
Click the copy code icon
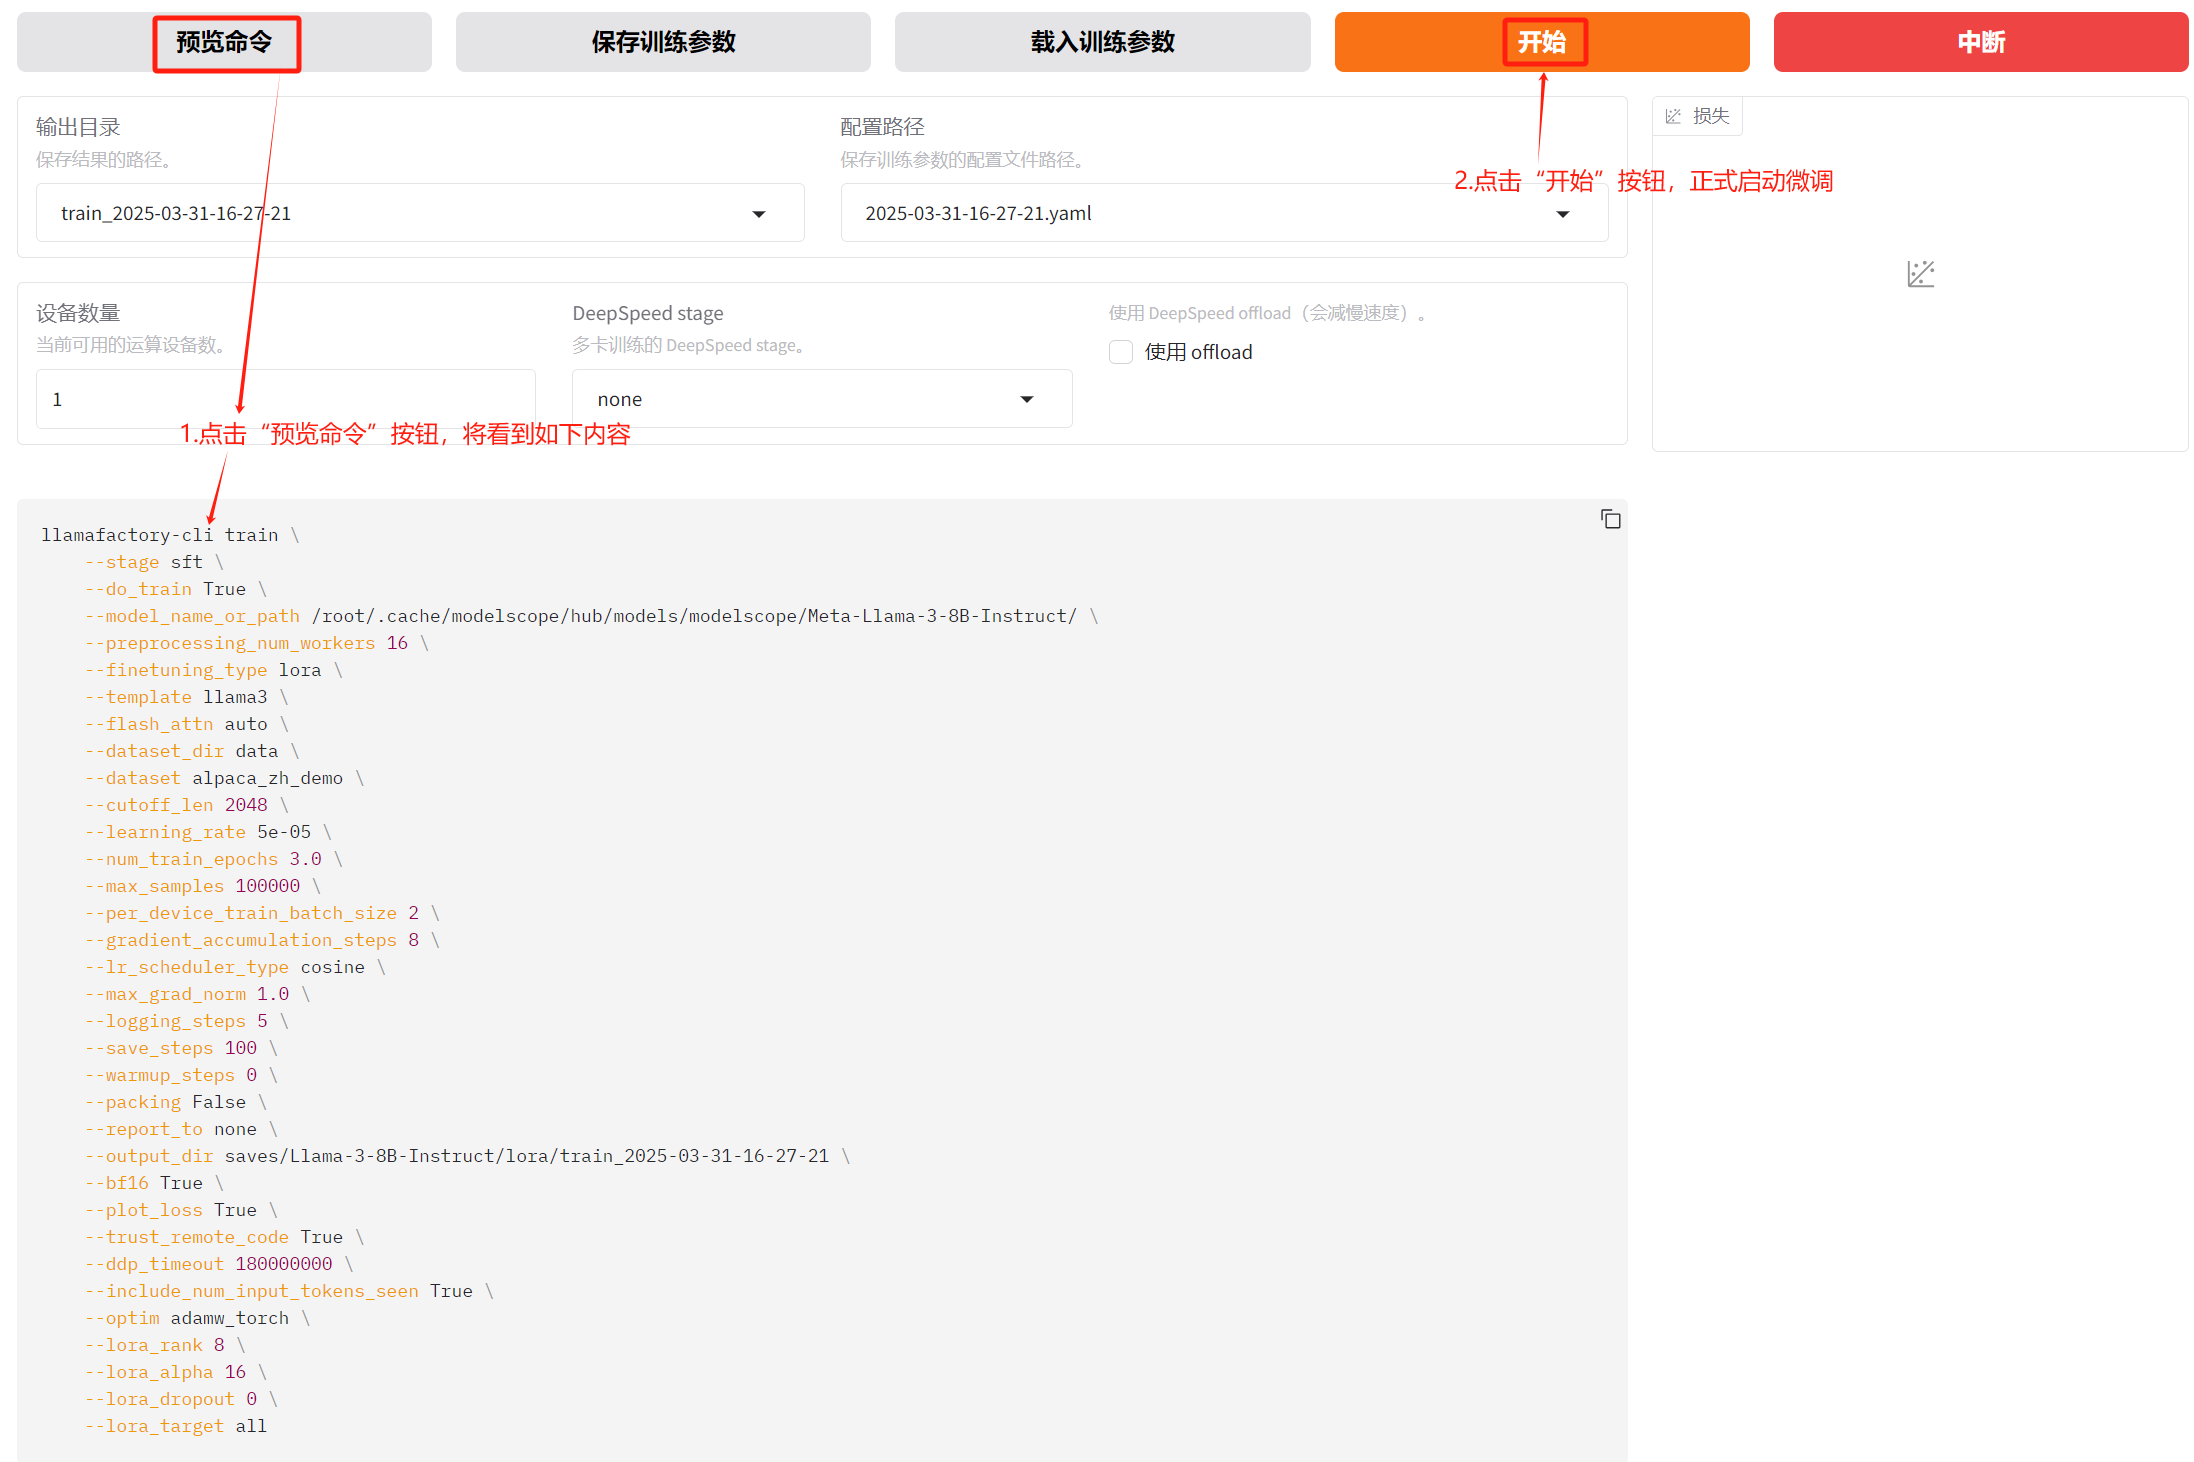pyautogui.click(x=1610, y=519)
